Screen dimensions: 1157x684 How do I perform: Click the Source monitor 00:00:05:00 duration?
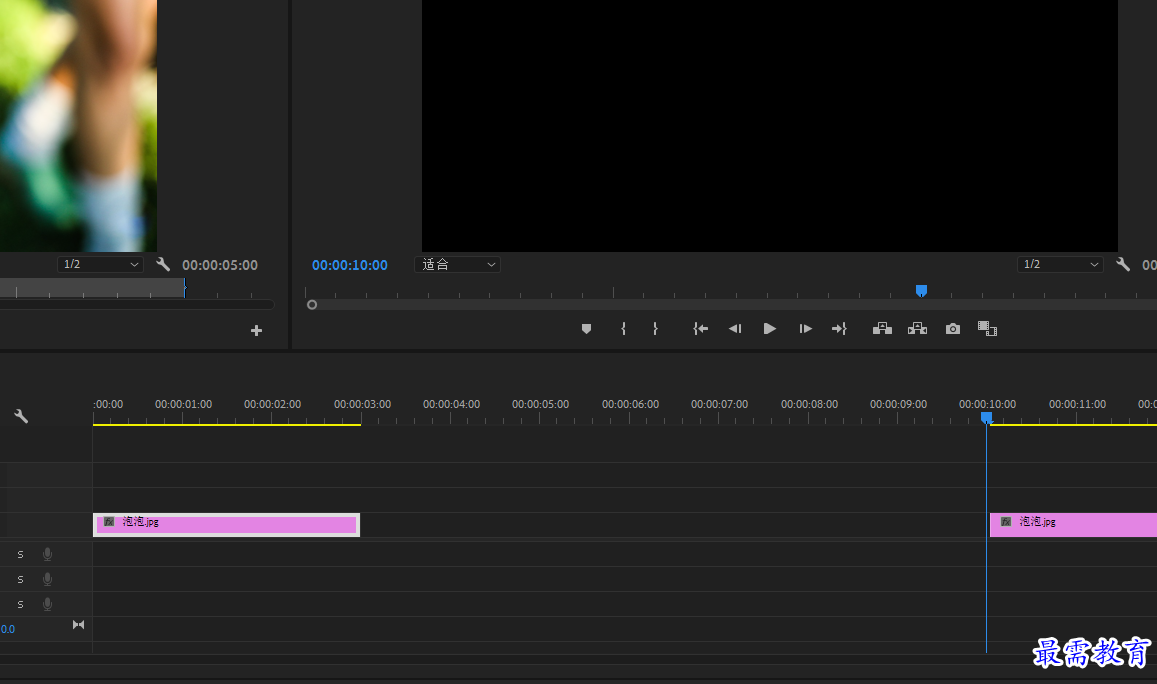(220, 265)
